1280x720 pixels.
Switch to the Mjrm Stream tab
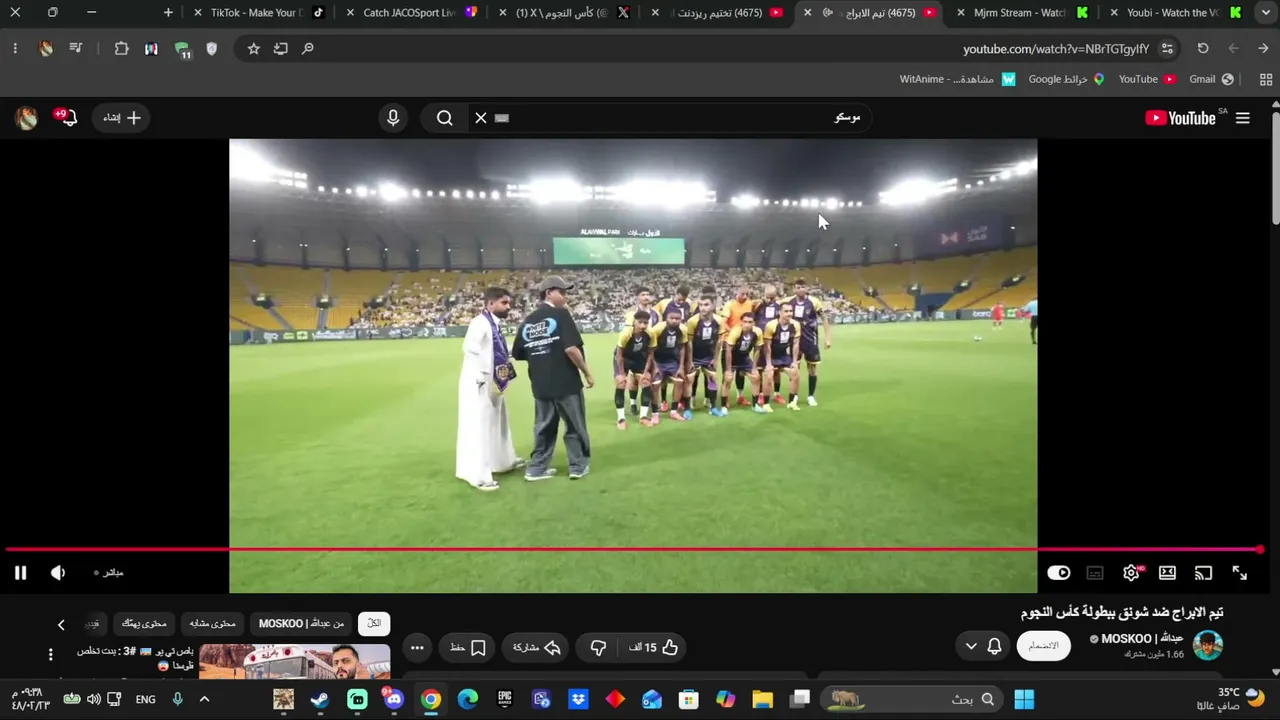pyautogui.click(x=1022, y=13)
